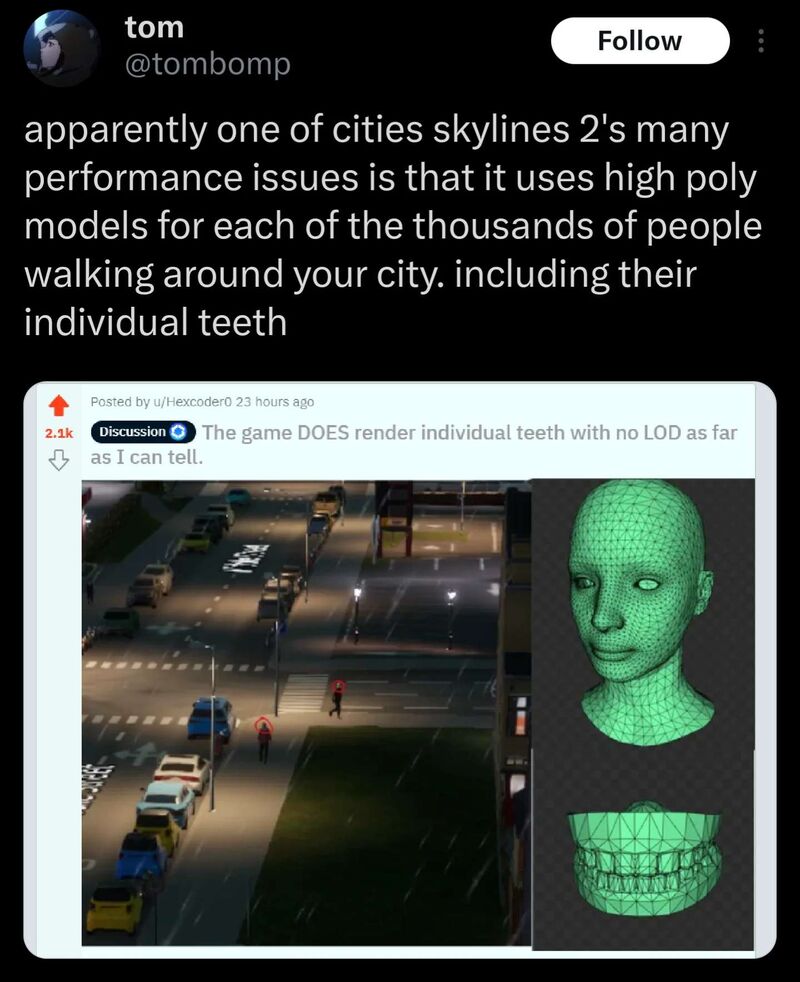Downvote the Reddit post arrow
Viewport: 800px width, 982px height.
58,460
